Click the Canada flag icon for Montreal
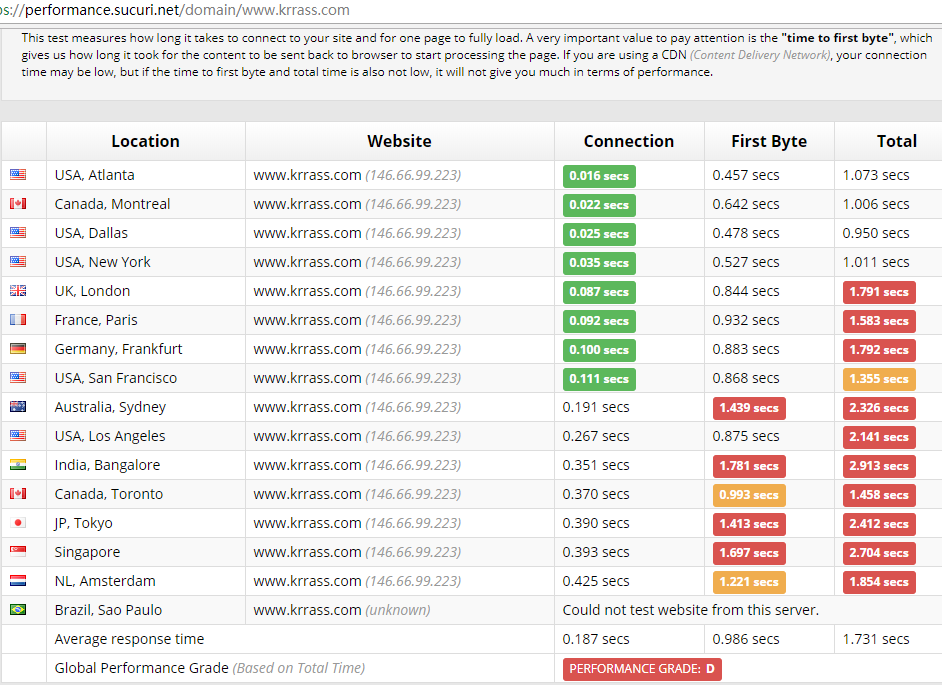 click(18, 204)
